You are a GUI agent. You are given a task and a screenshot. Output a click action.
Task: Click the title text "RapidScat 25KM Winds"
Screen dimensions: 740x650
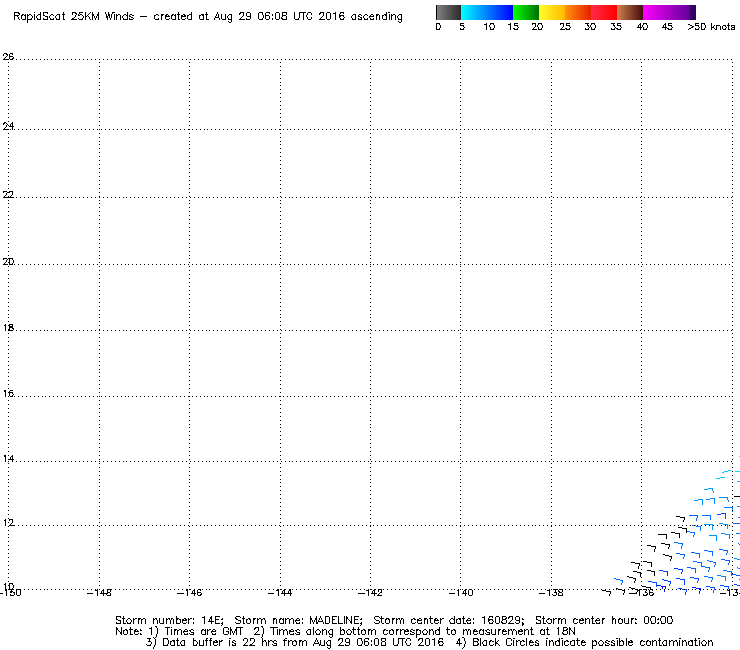coord(74,17)
